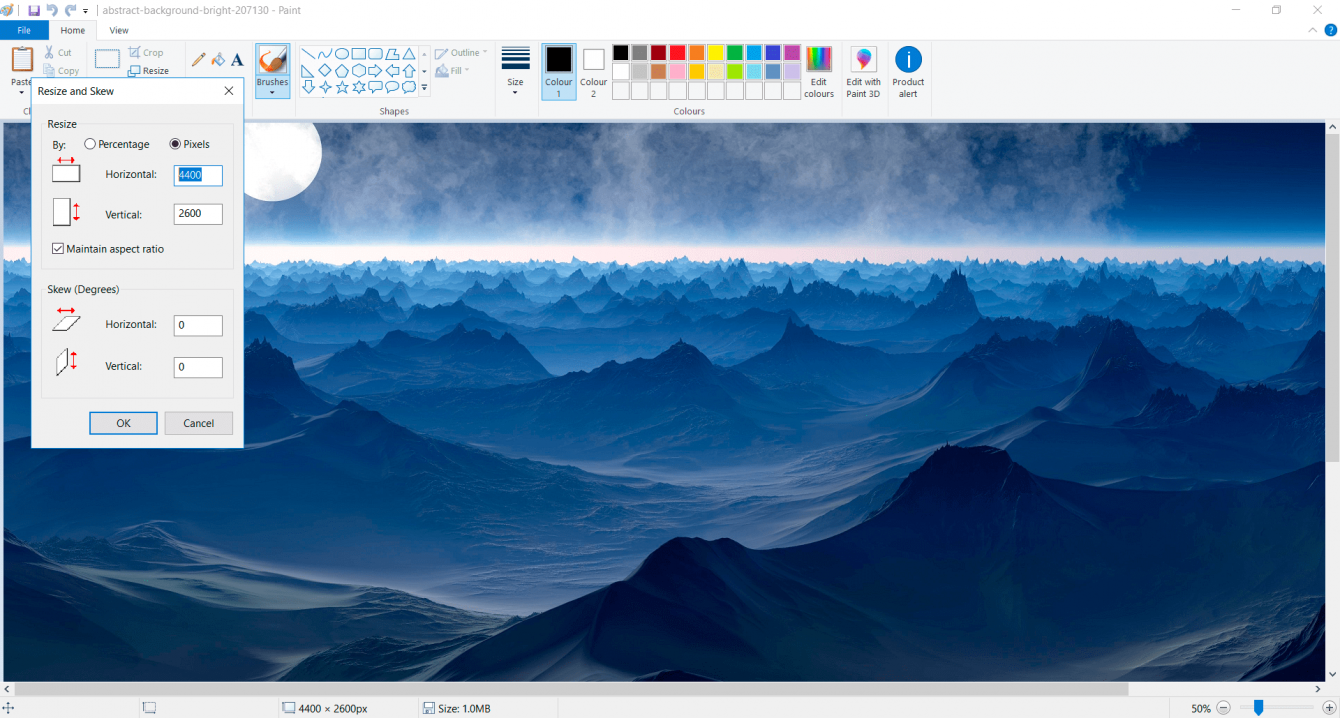Screen dimensions: 1340x718
Task: Select the red colour swatch
Action: 676,52
